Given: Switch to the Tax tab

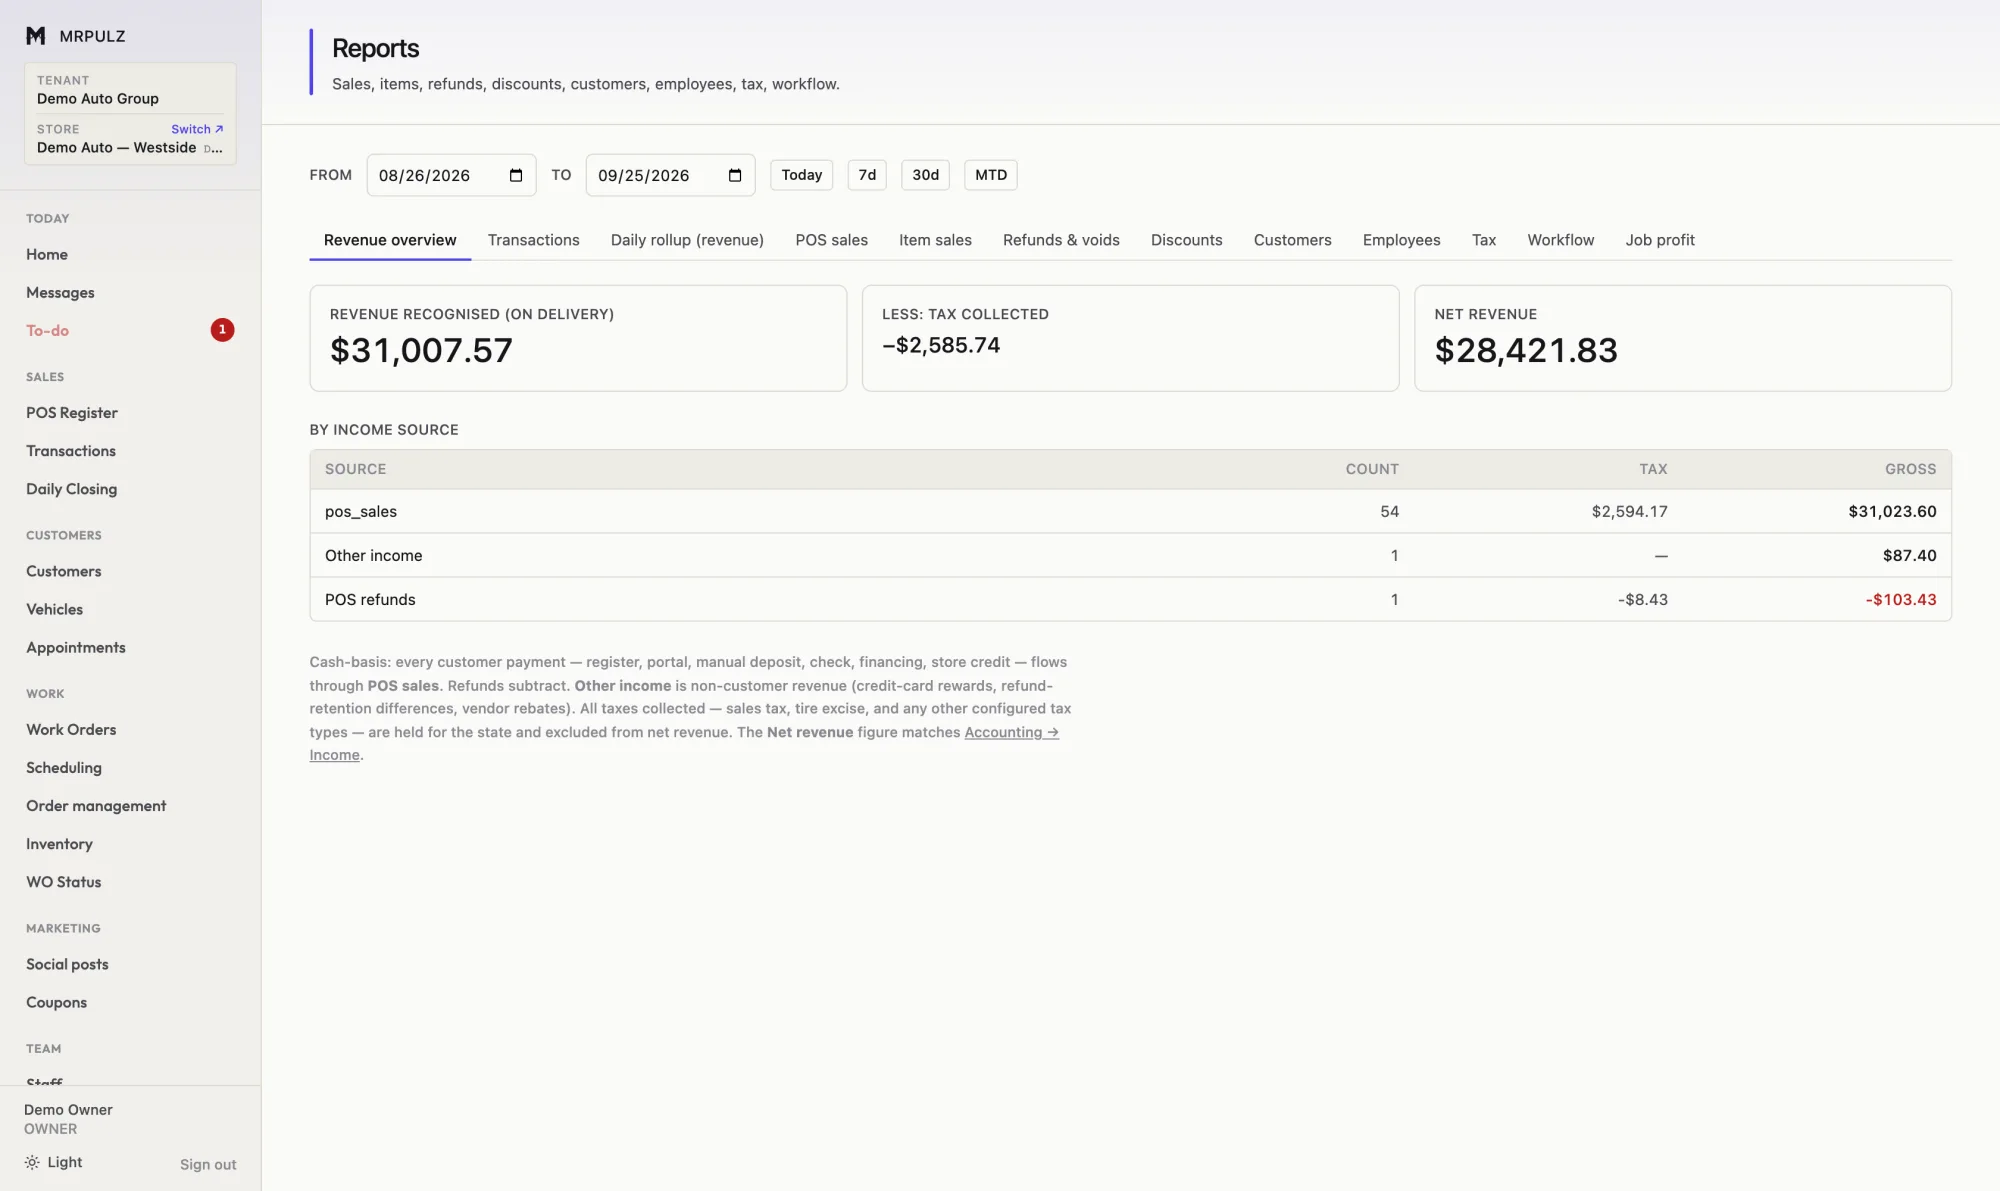Looking at the screenshot, I should [x=1484, y=240].
